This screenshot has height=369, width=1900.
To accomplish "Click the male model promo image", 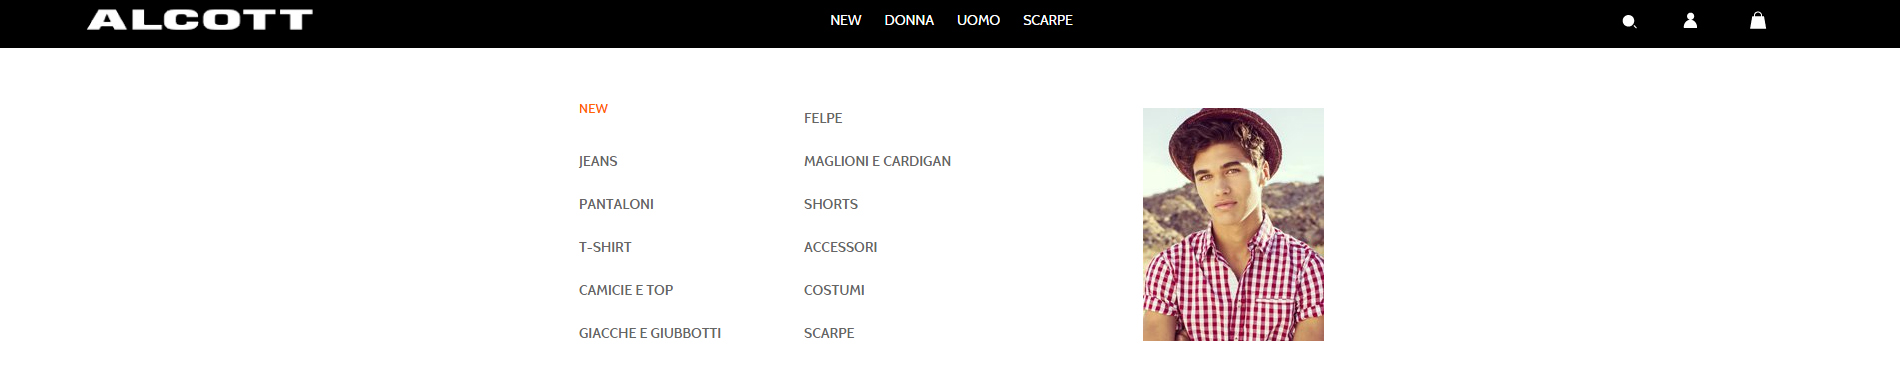I will [1233, 224].
